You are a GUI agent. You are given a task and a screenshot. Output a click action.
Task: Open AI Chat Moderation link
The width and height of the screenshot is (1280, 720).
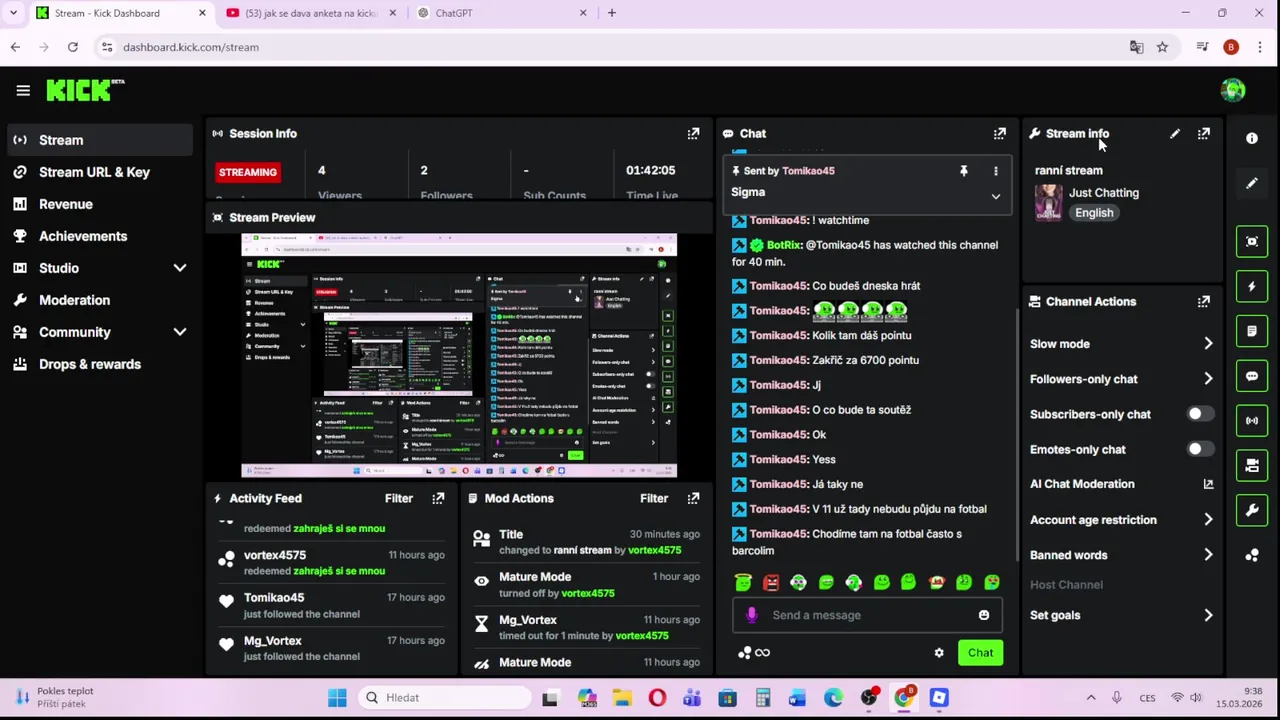(x=1122, y=484)
